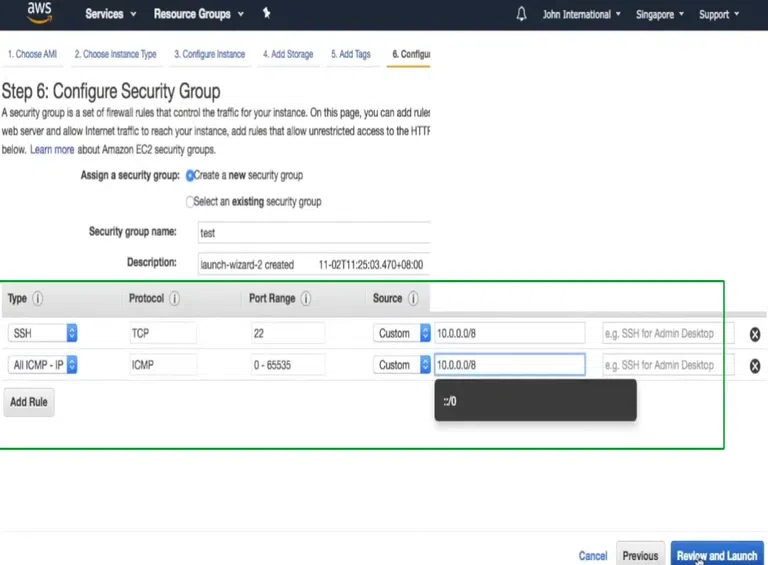Click the AWS logo home icon
Image resolution: width=768 pixels, height=565 pixels.
[40, 13]
